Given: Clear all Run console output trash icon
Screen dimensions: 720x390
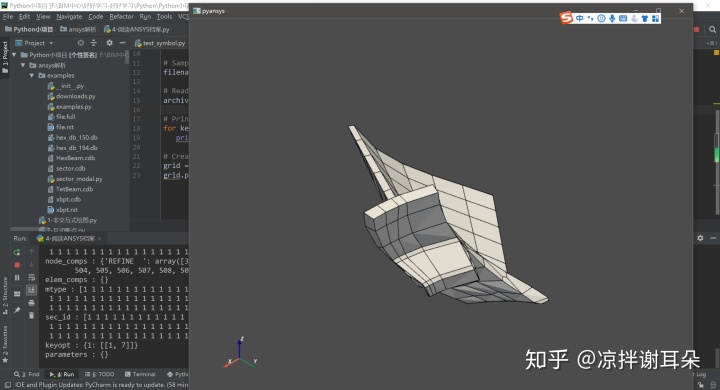Looking at the screenshot, I should tap(31, 315).
